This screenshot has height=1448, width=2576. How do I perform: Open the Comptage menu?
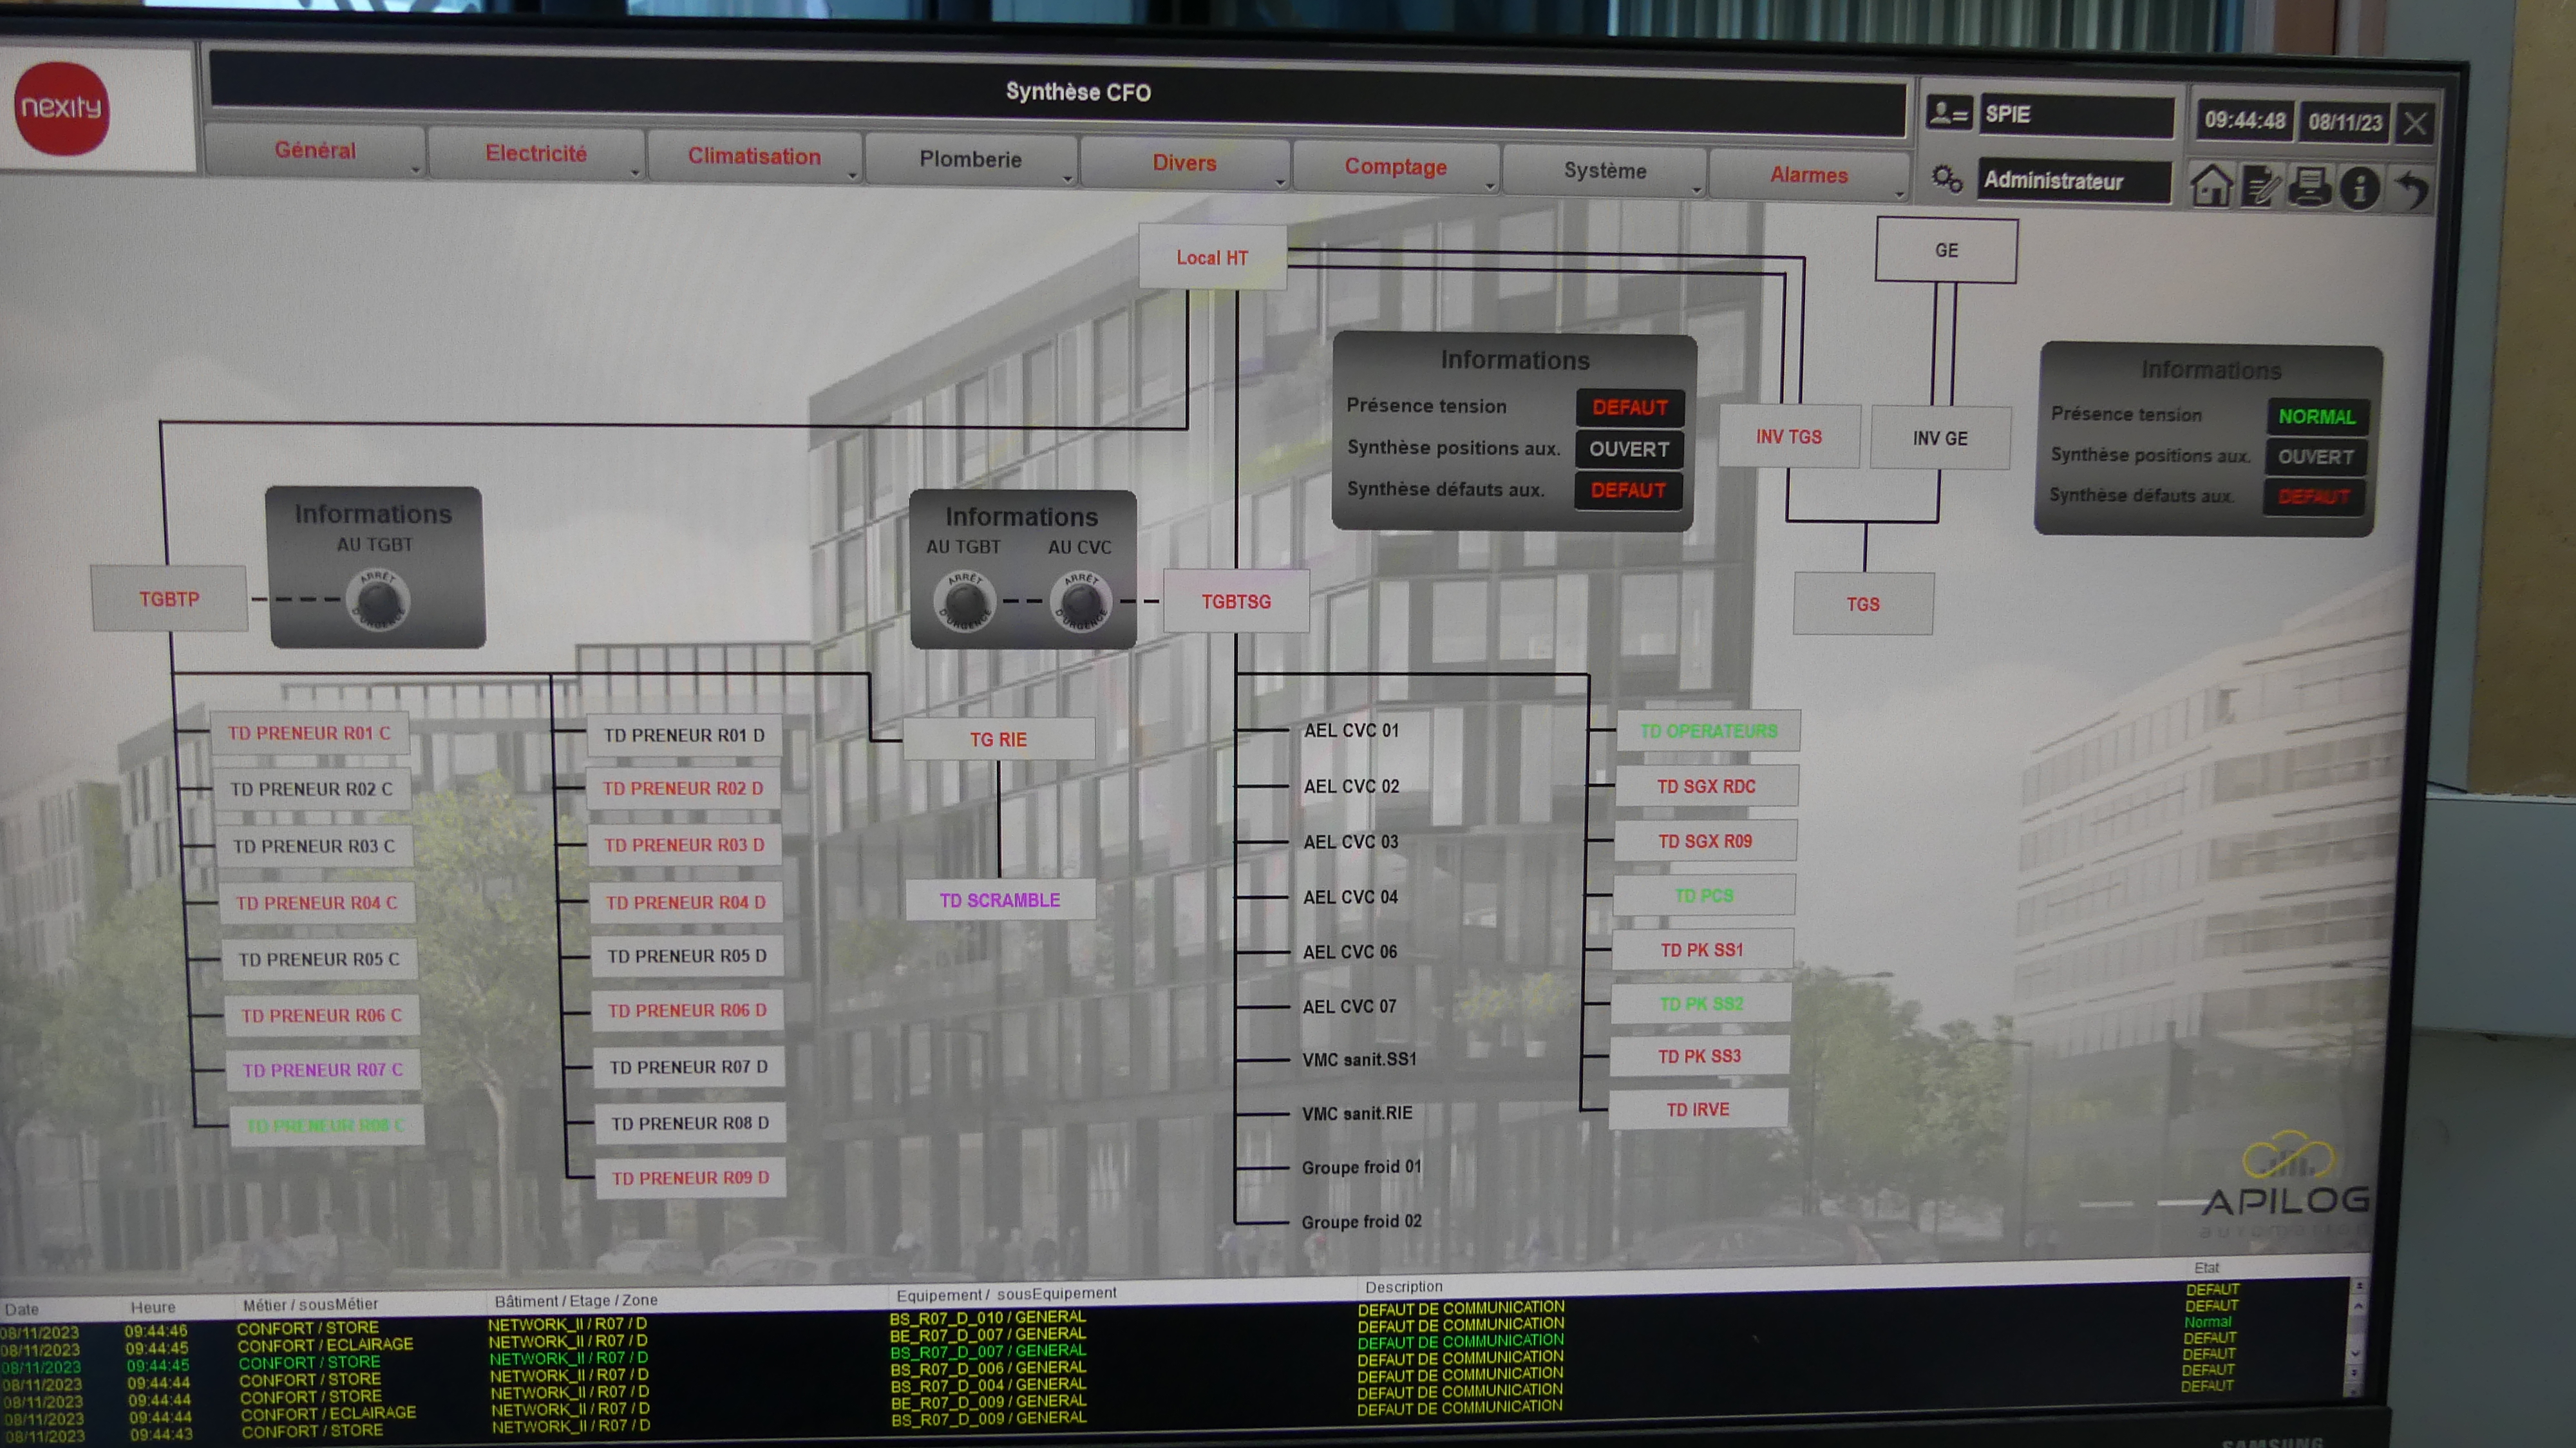(1395, 167)
